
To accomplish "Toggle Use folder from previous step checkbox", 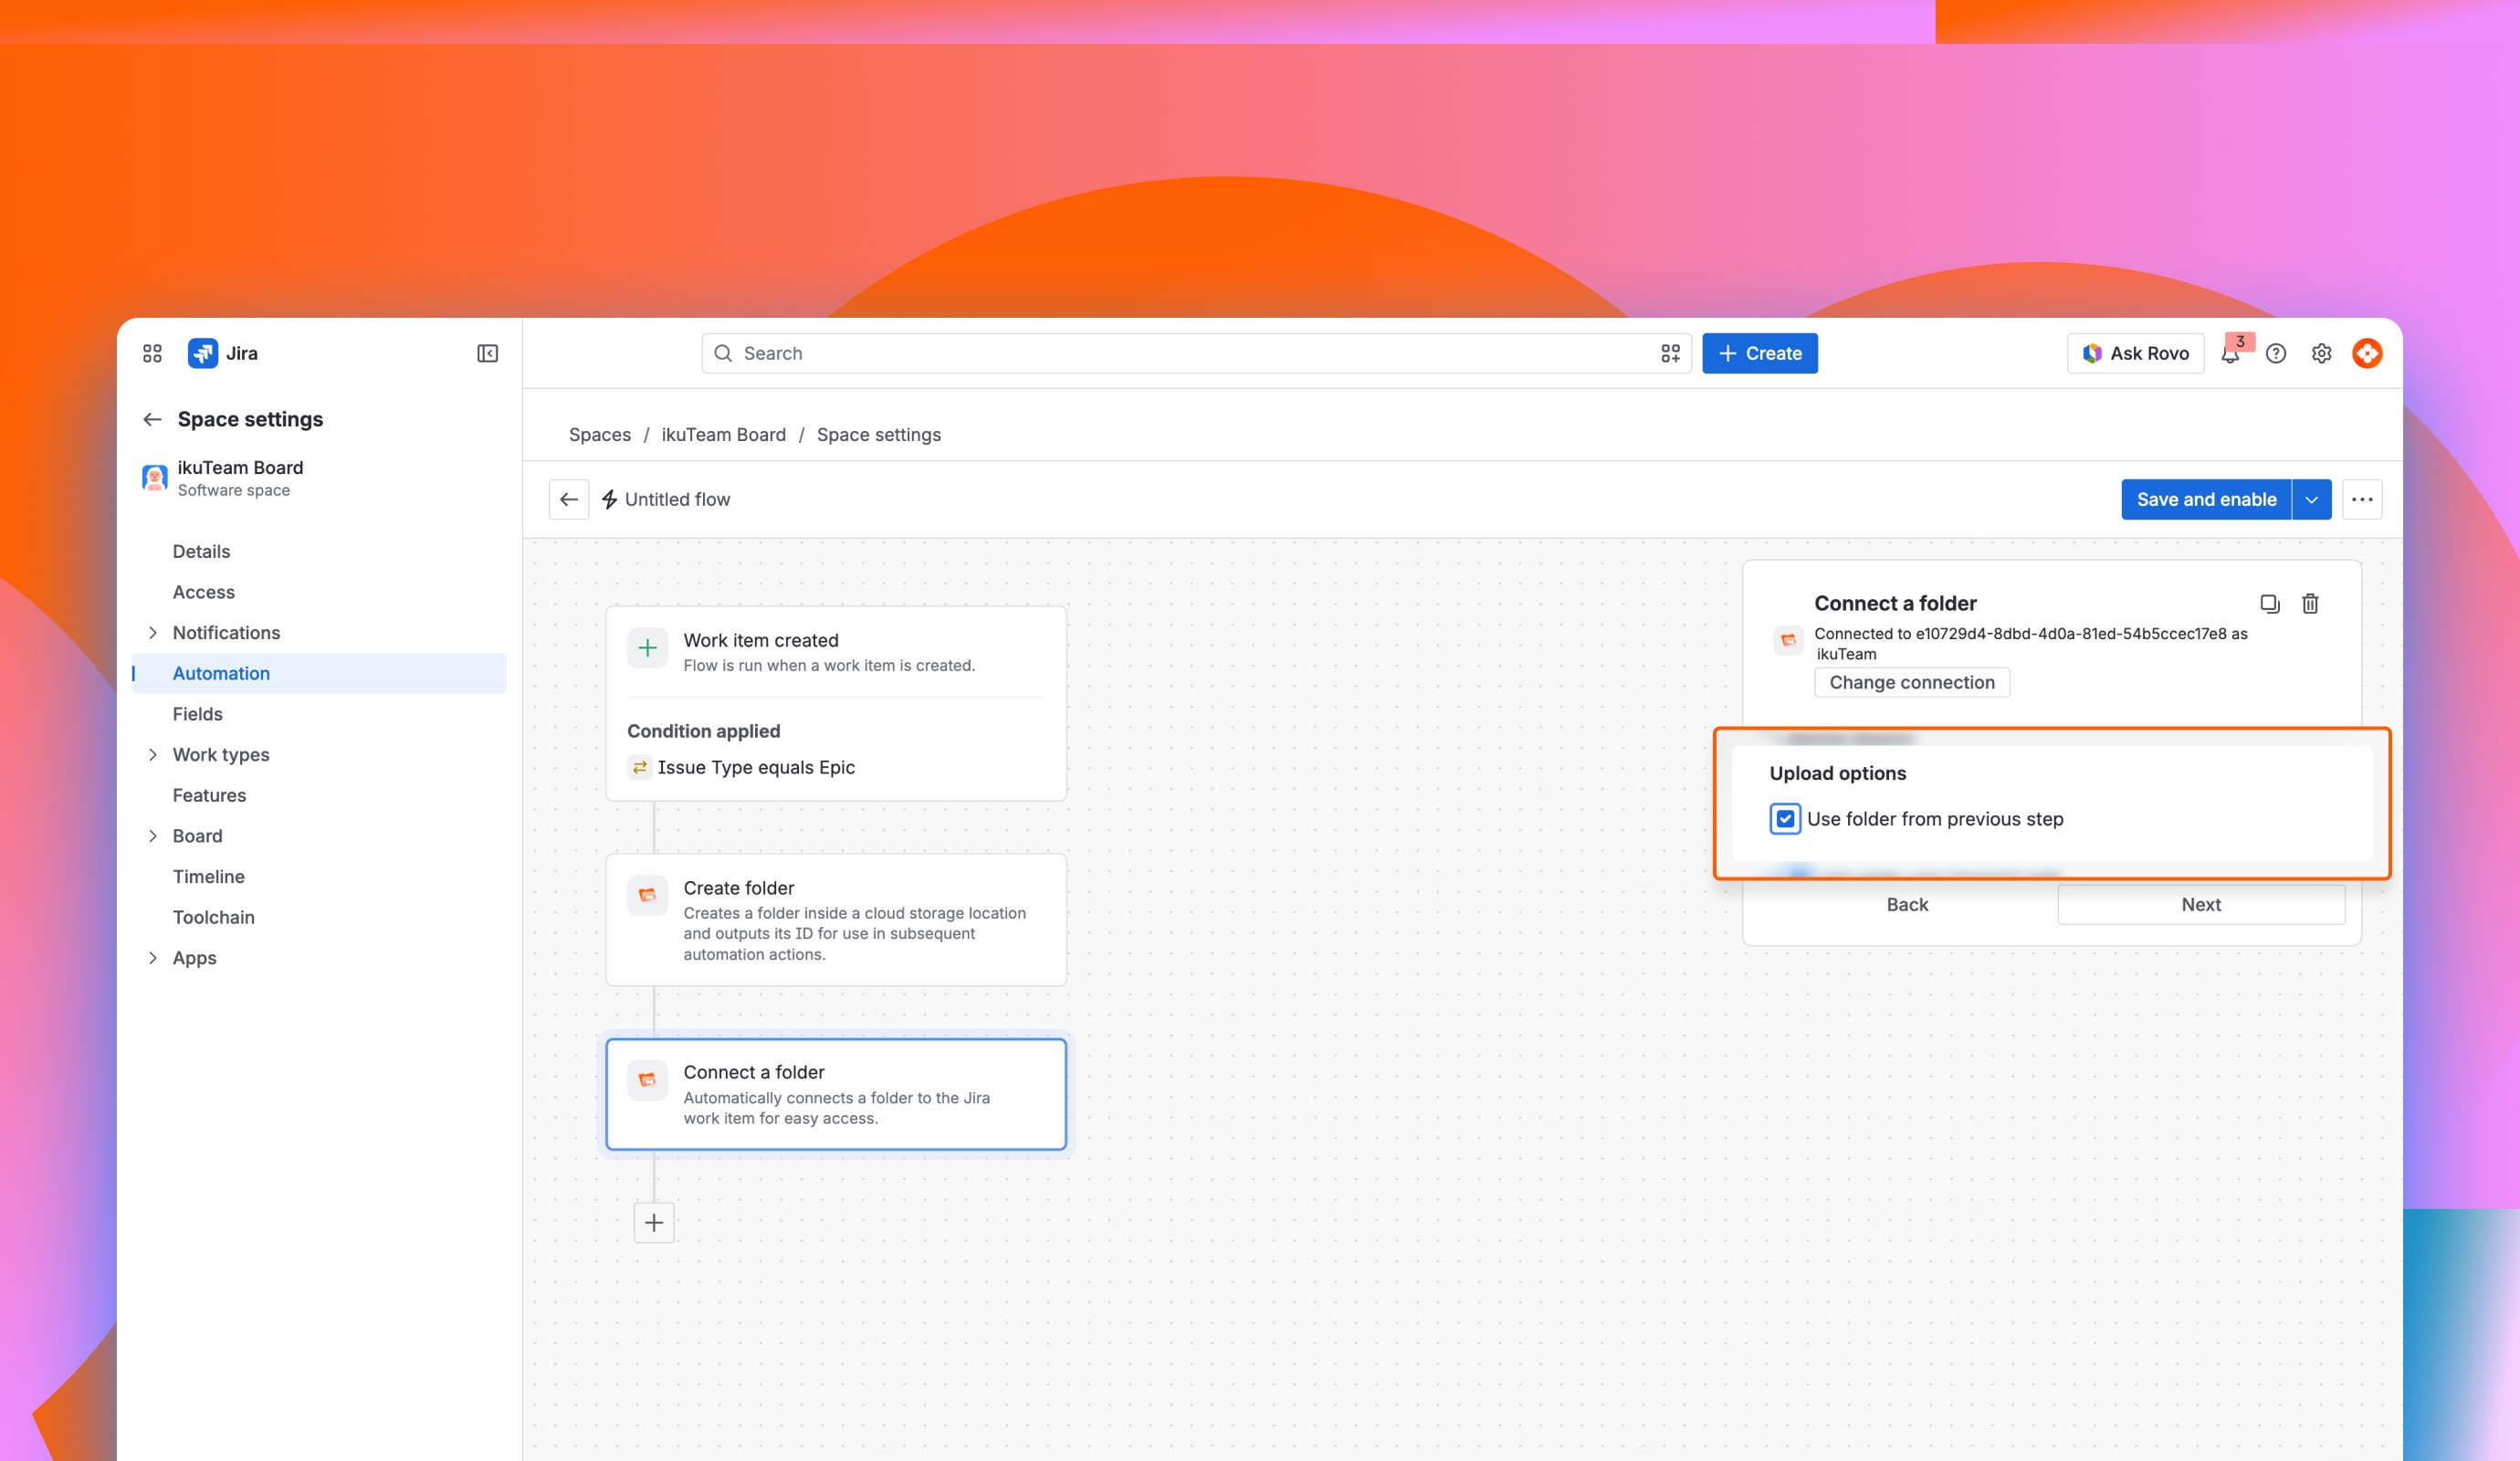I will (x=1785, y=819).
